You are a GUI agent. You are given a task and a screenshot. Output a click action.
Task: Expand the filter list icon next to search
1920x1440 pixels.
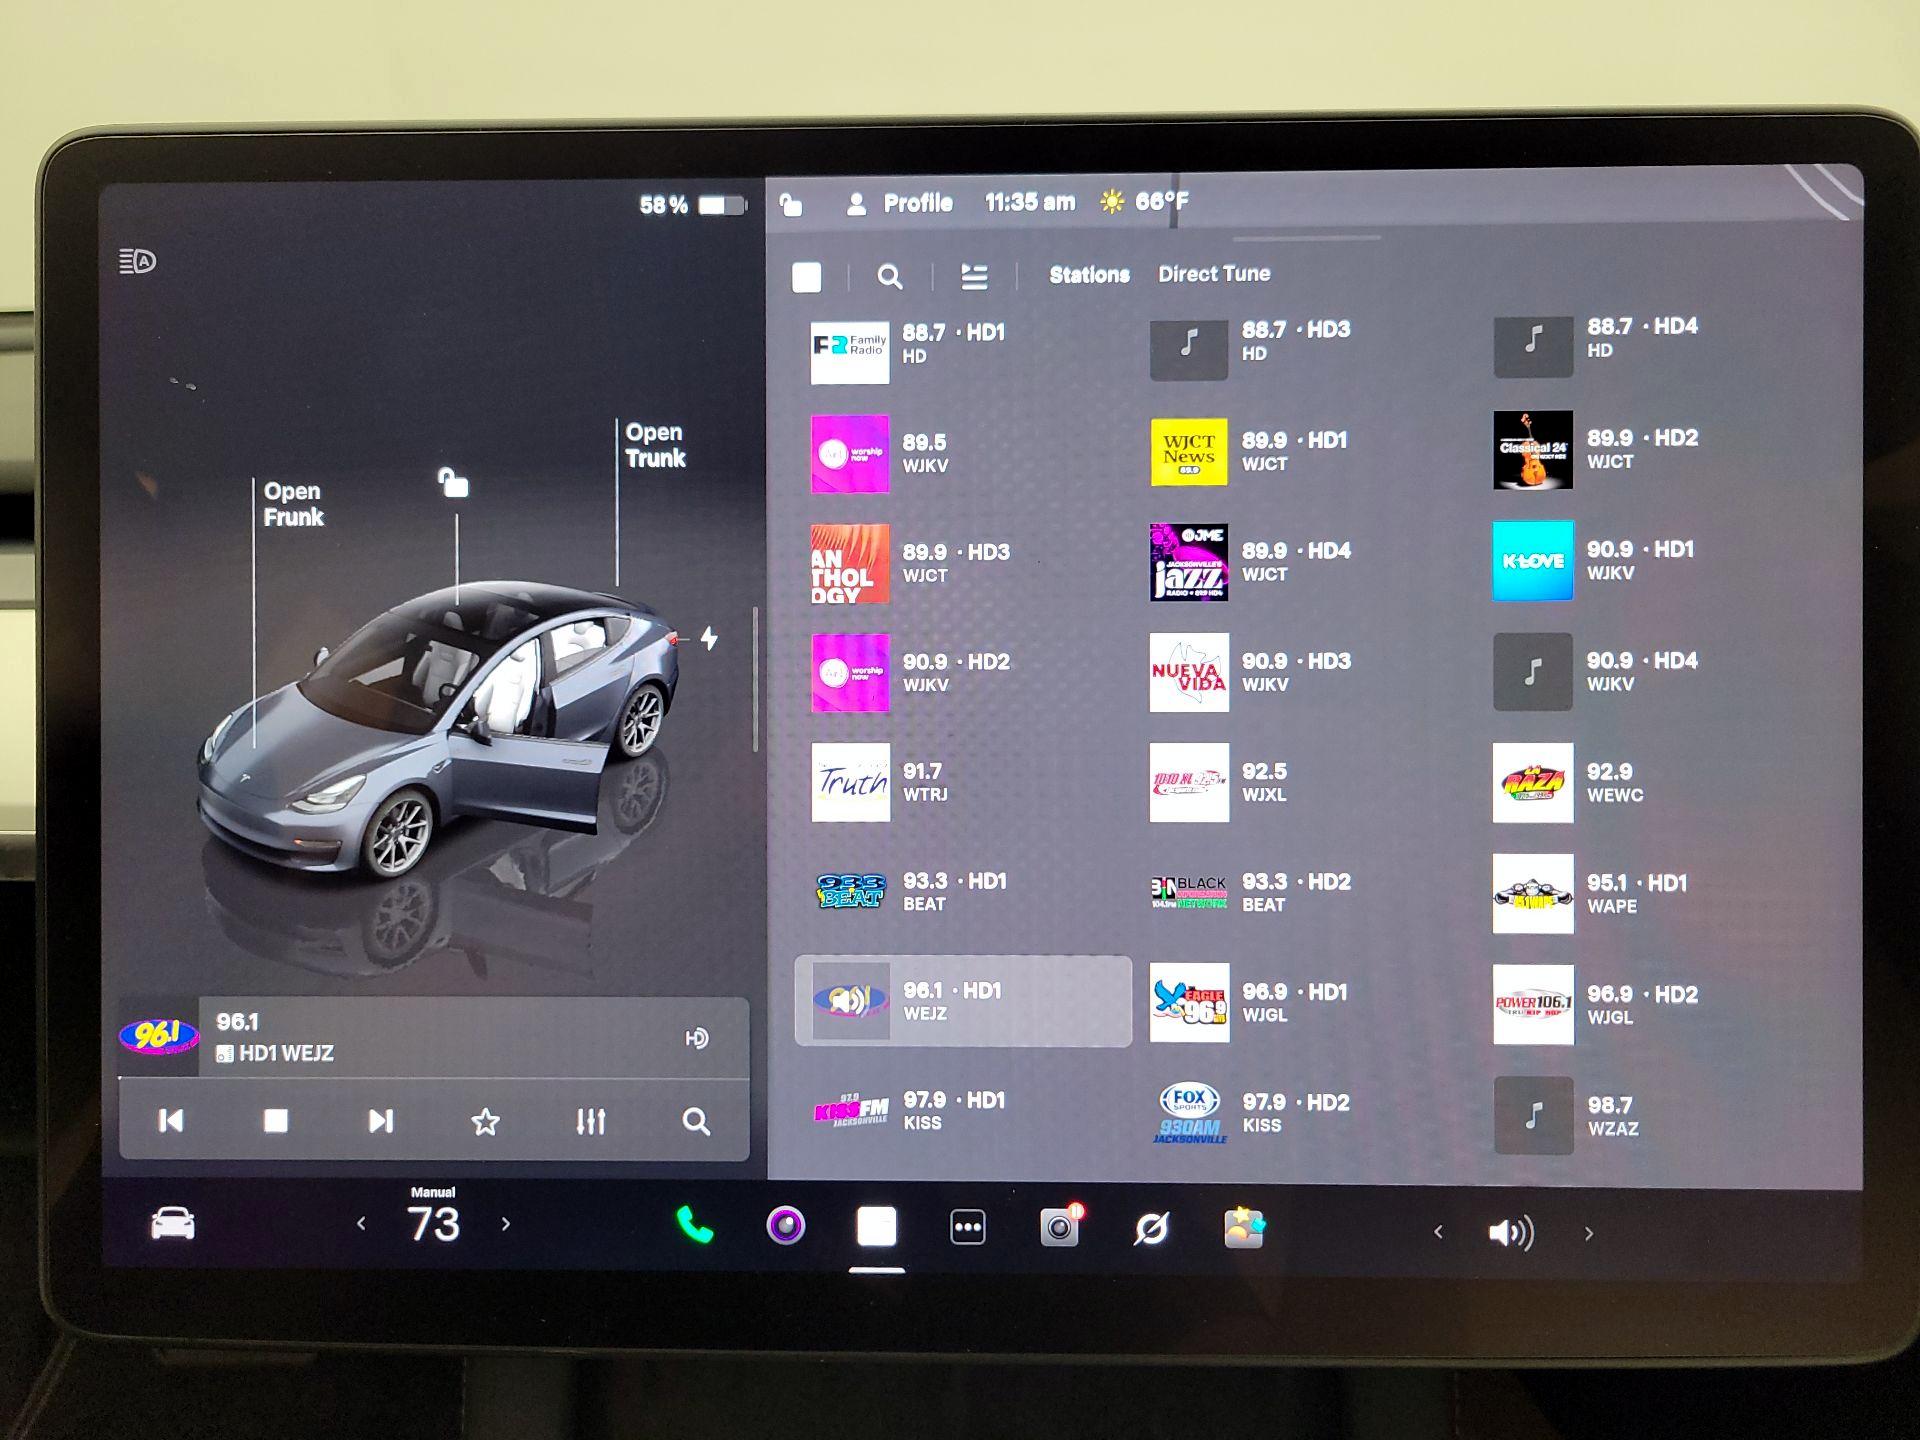976,277
